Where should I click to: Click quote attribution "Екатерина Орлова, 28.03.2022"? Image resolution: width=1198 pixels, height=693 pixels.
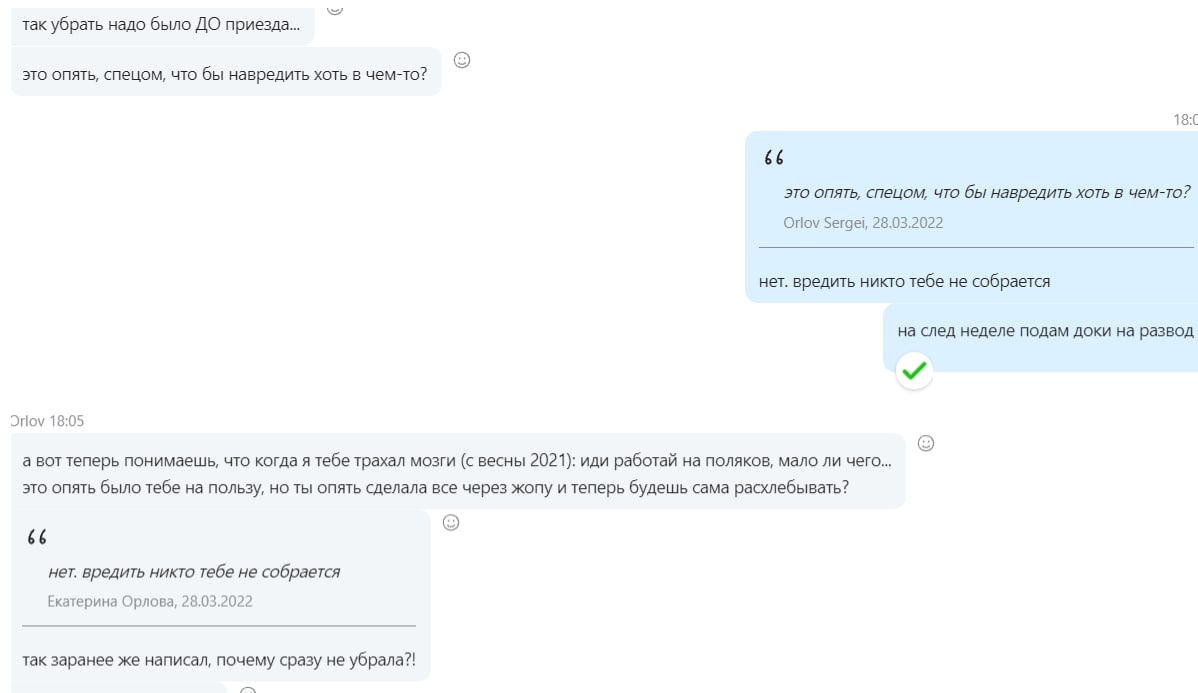[x=150, y=601]
